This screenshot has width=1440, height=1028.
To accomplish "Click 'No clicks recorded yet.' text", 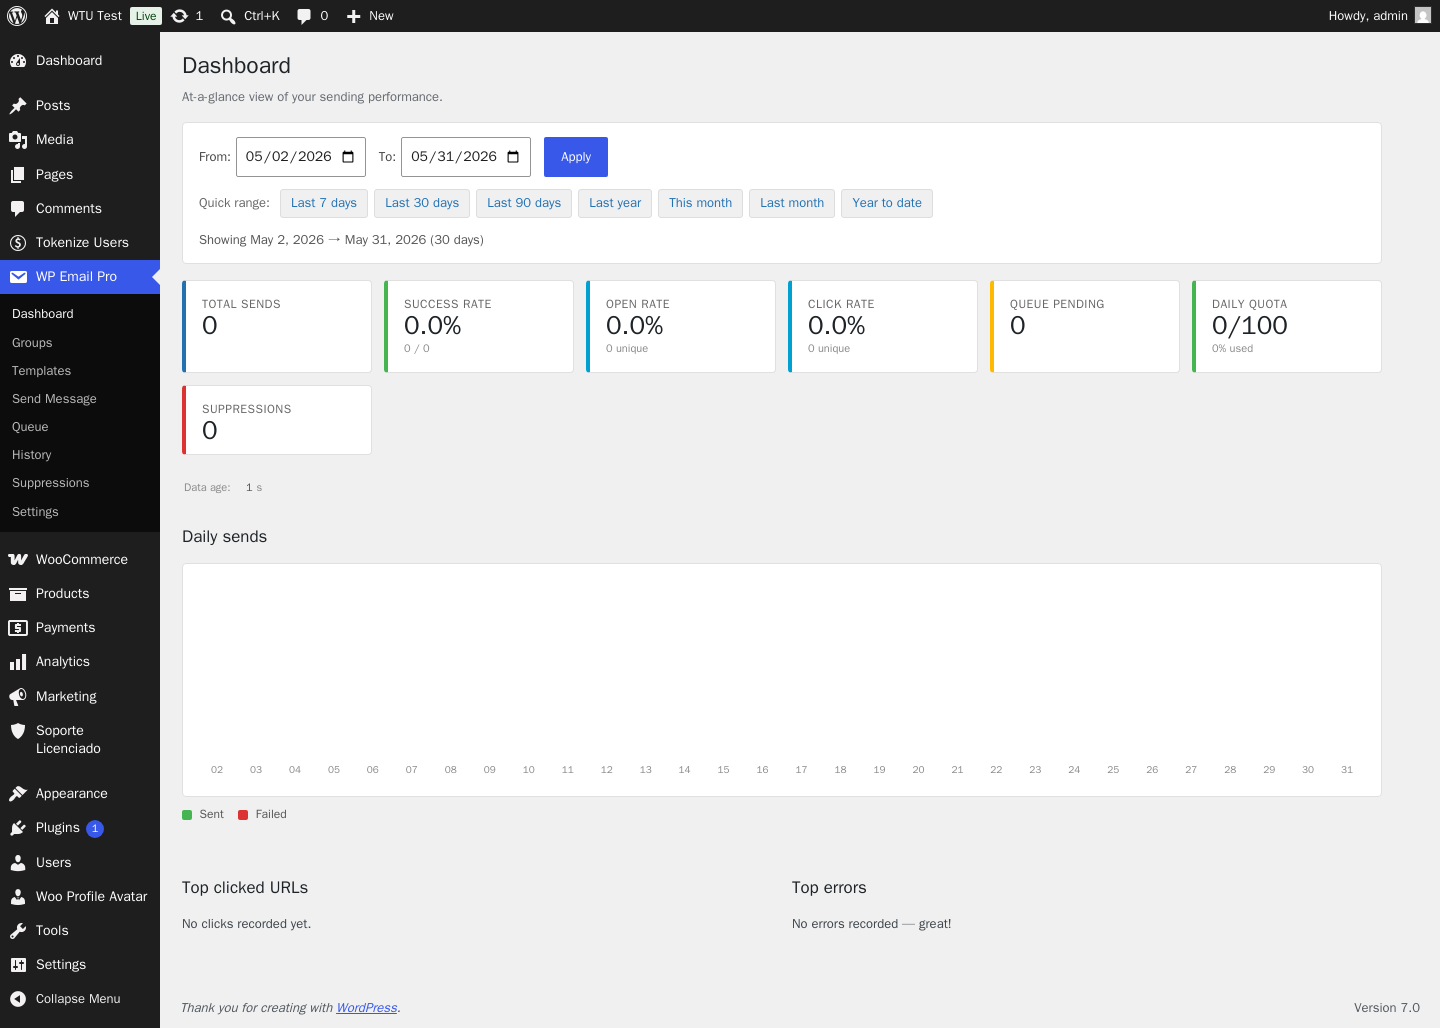I will (246, 924).
